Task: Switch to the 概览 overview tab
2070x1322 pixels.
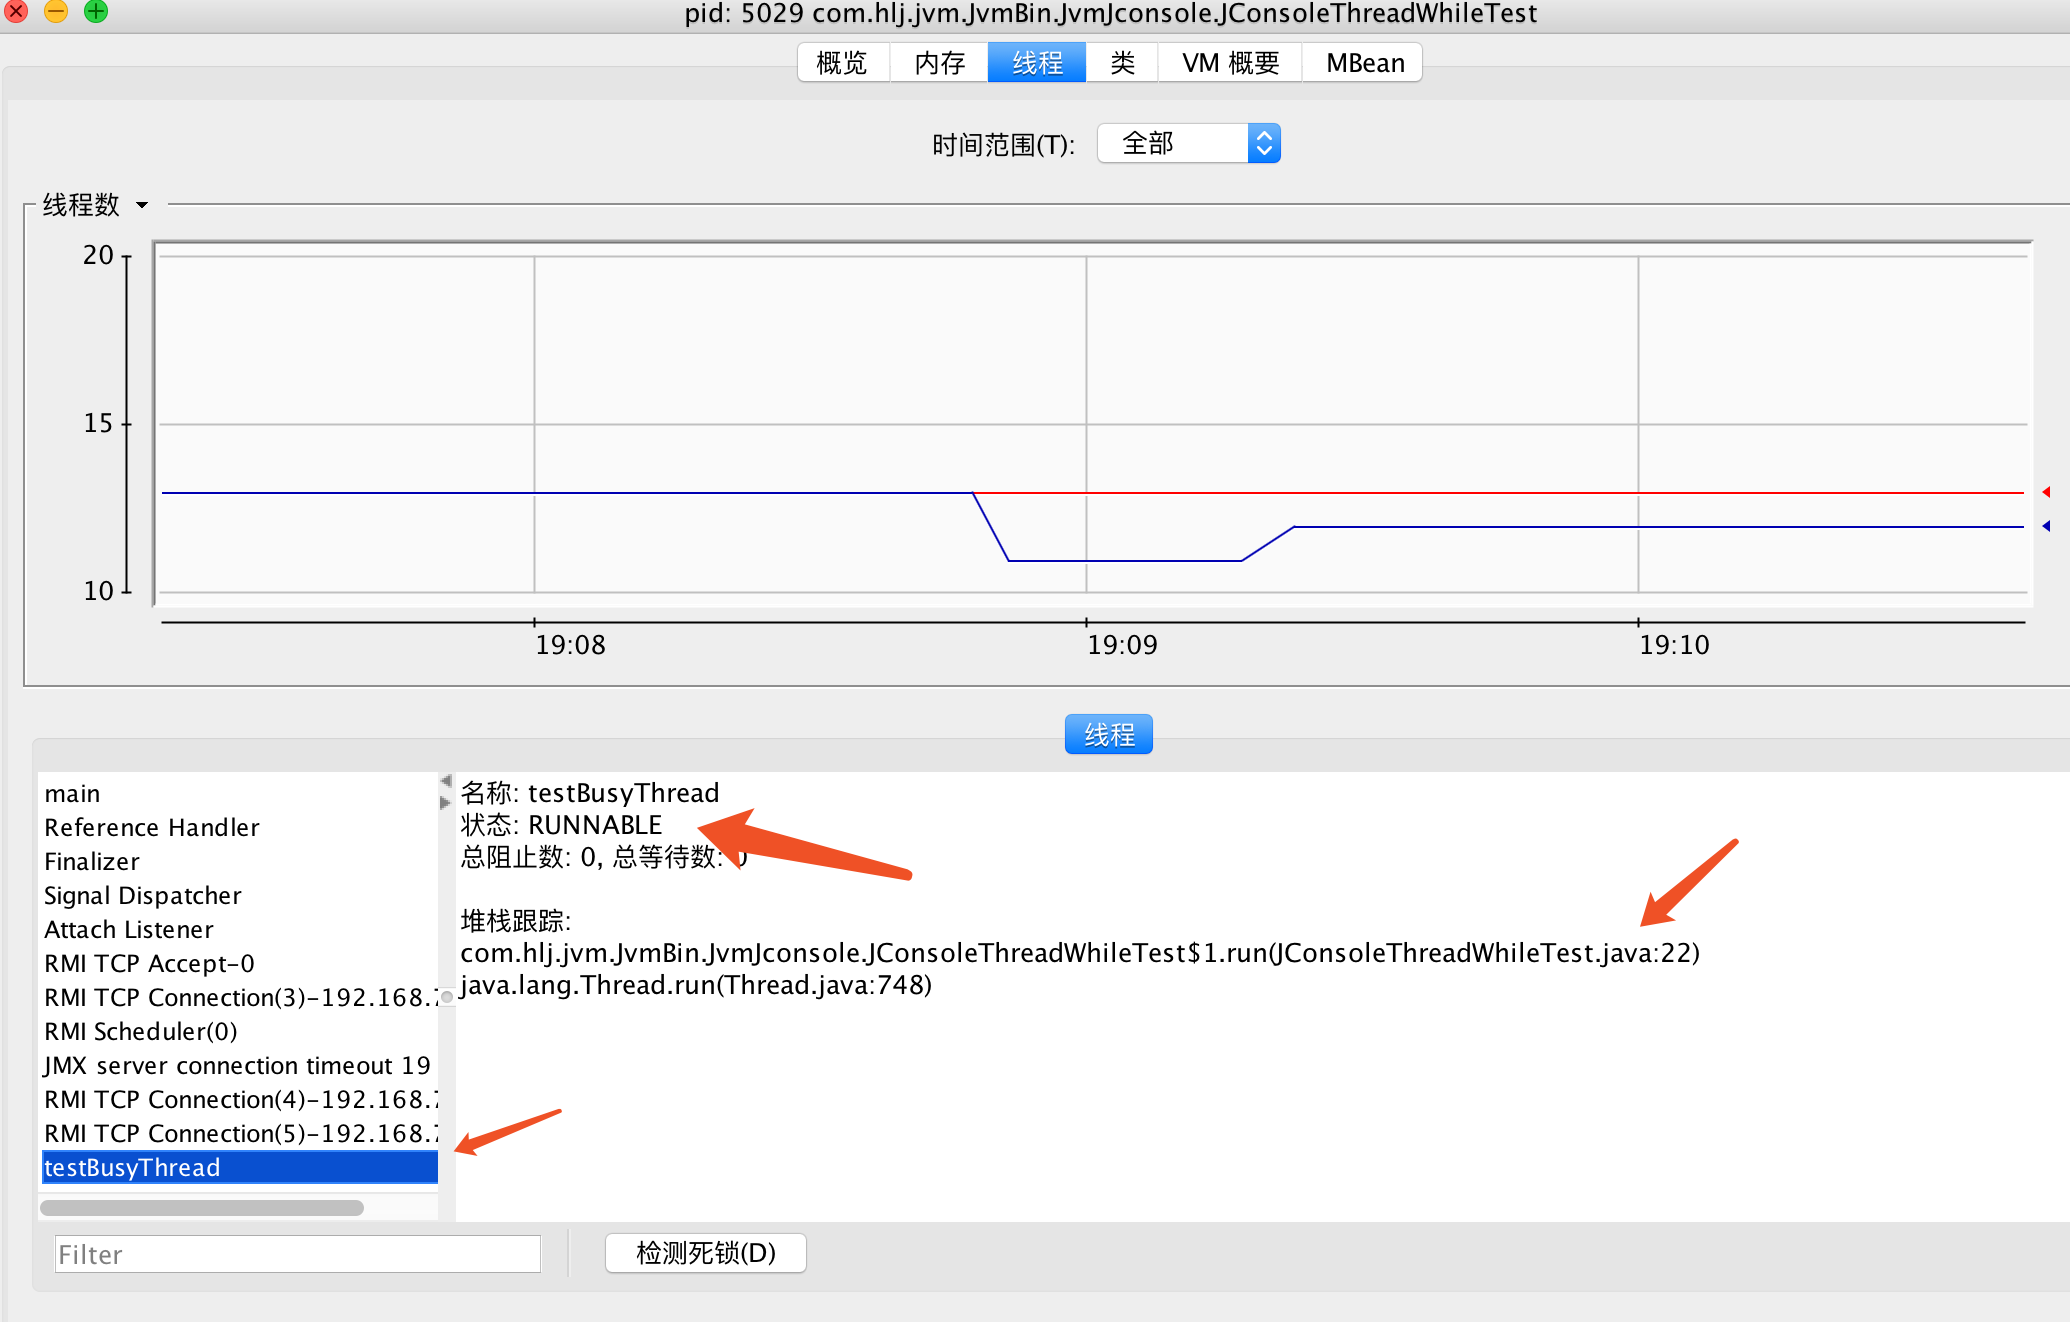Action: point(842,63)
